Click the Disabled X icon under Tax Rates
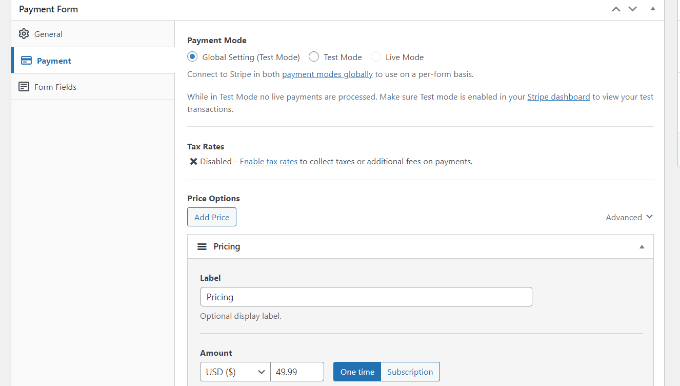This screenshot has height=386, width=680. 193,161
